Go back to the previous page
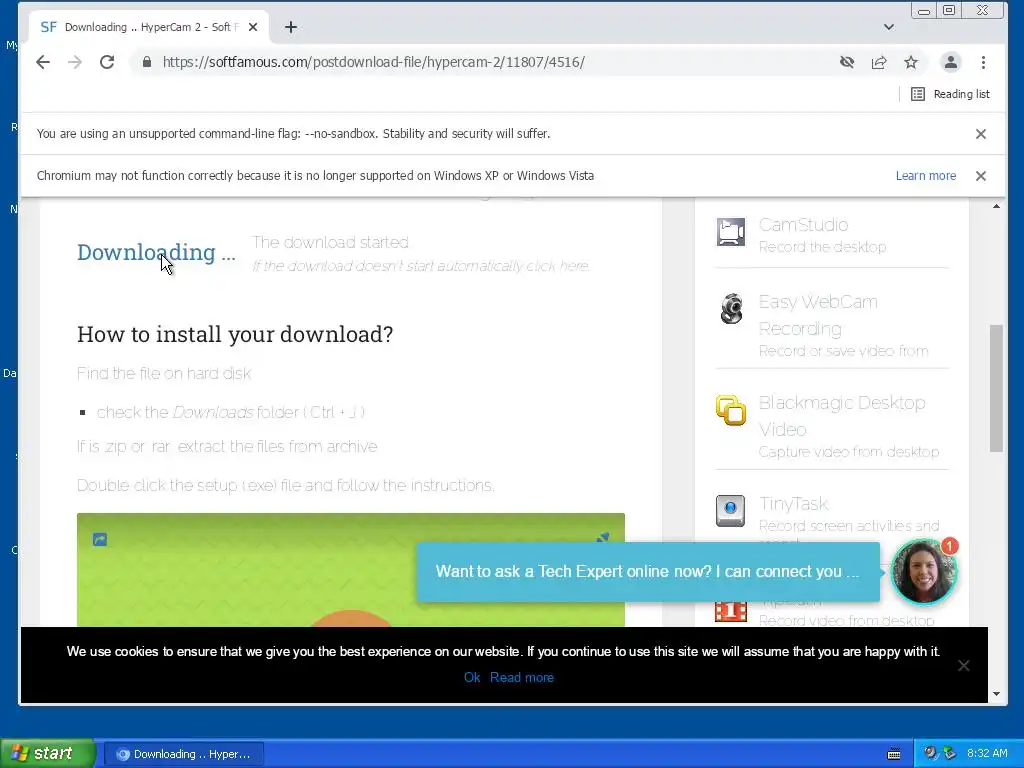Screen dimensions: 1024x768 pyautogui.click(x=43, y=62)
